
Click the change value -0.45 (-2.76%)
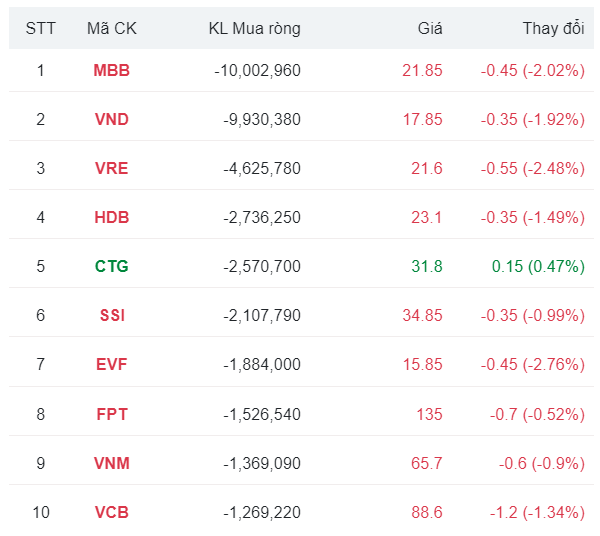(533, 365)
